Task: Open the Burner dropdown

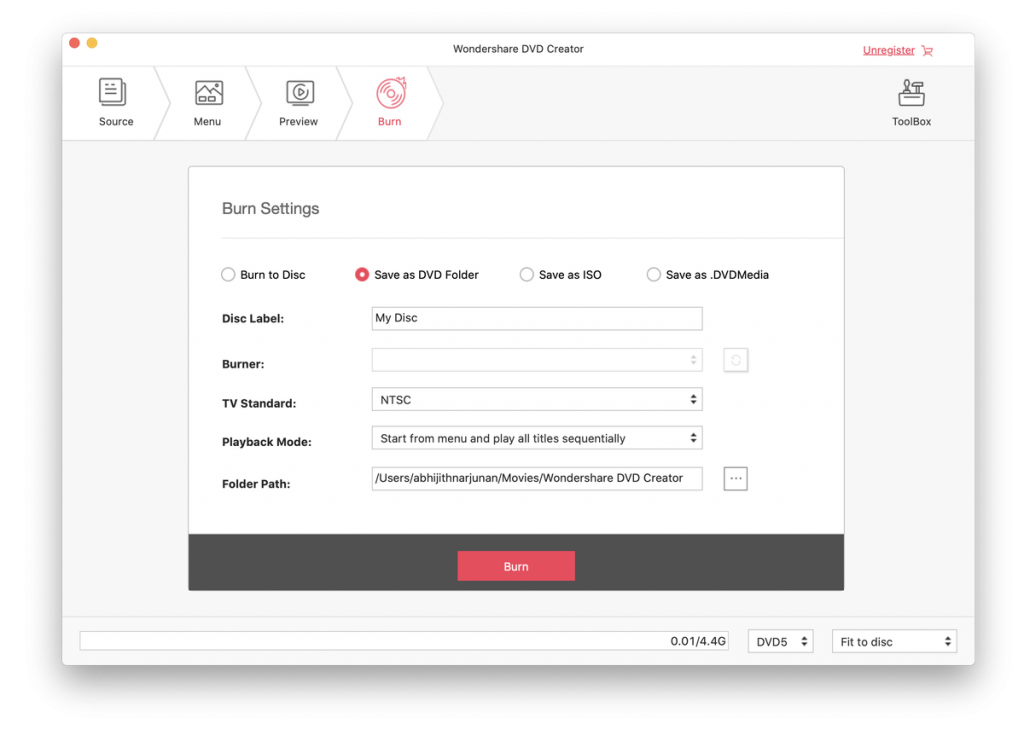Action: pos(537,360)
